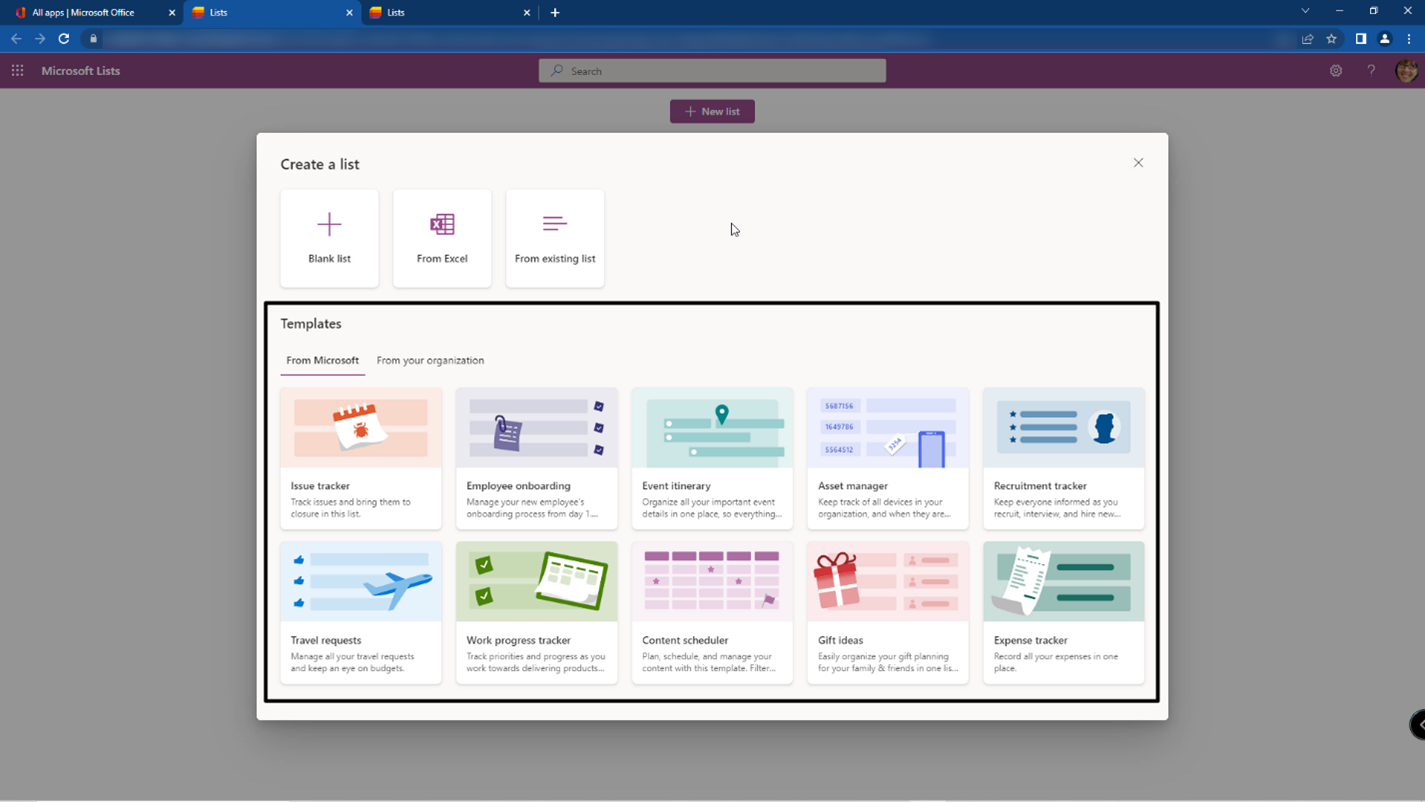1425x802 pixels.
Task: Open the browser profile icon
Action: [x=1385, y=39]
